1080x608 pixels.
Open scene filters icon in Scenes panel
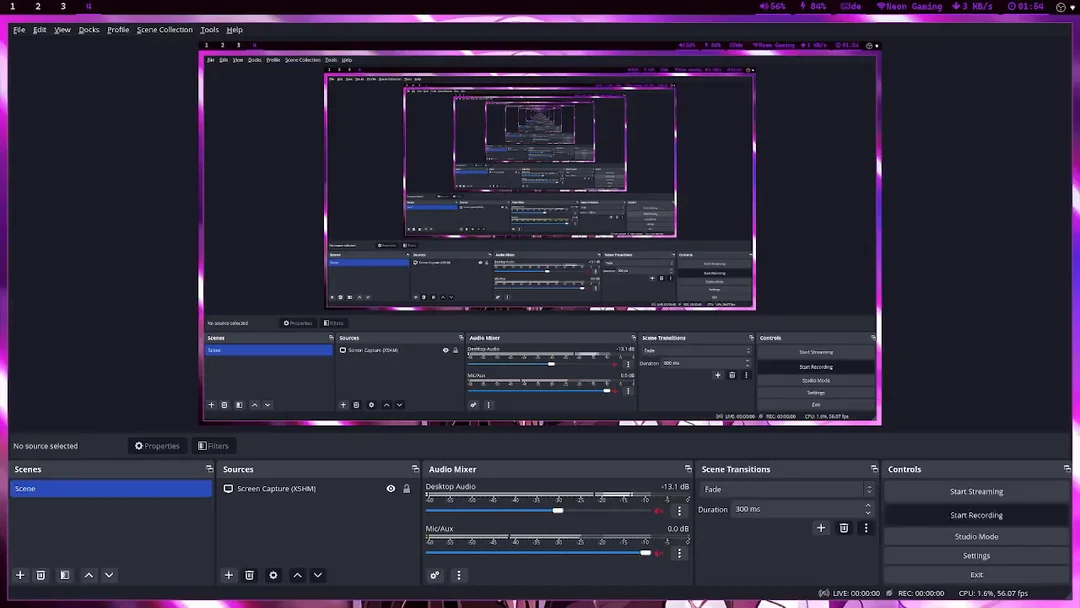pyautogui.click(x=65, y=575)
